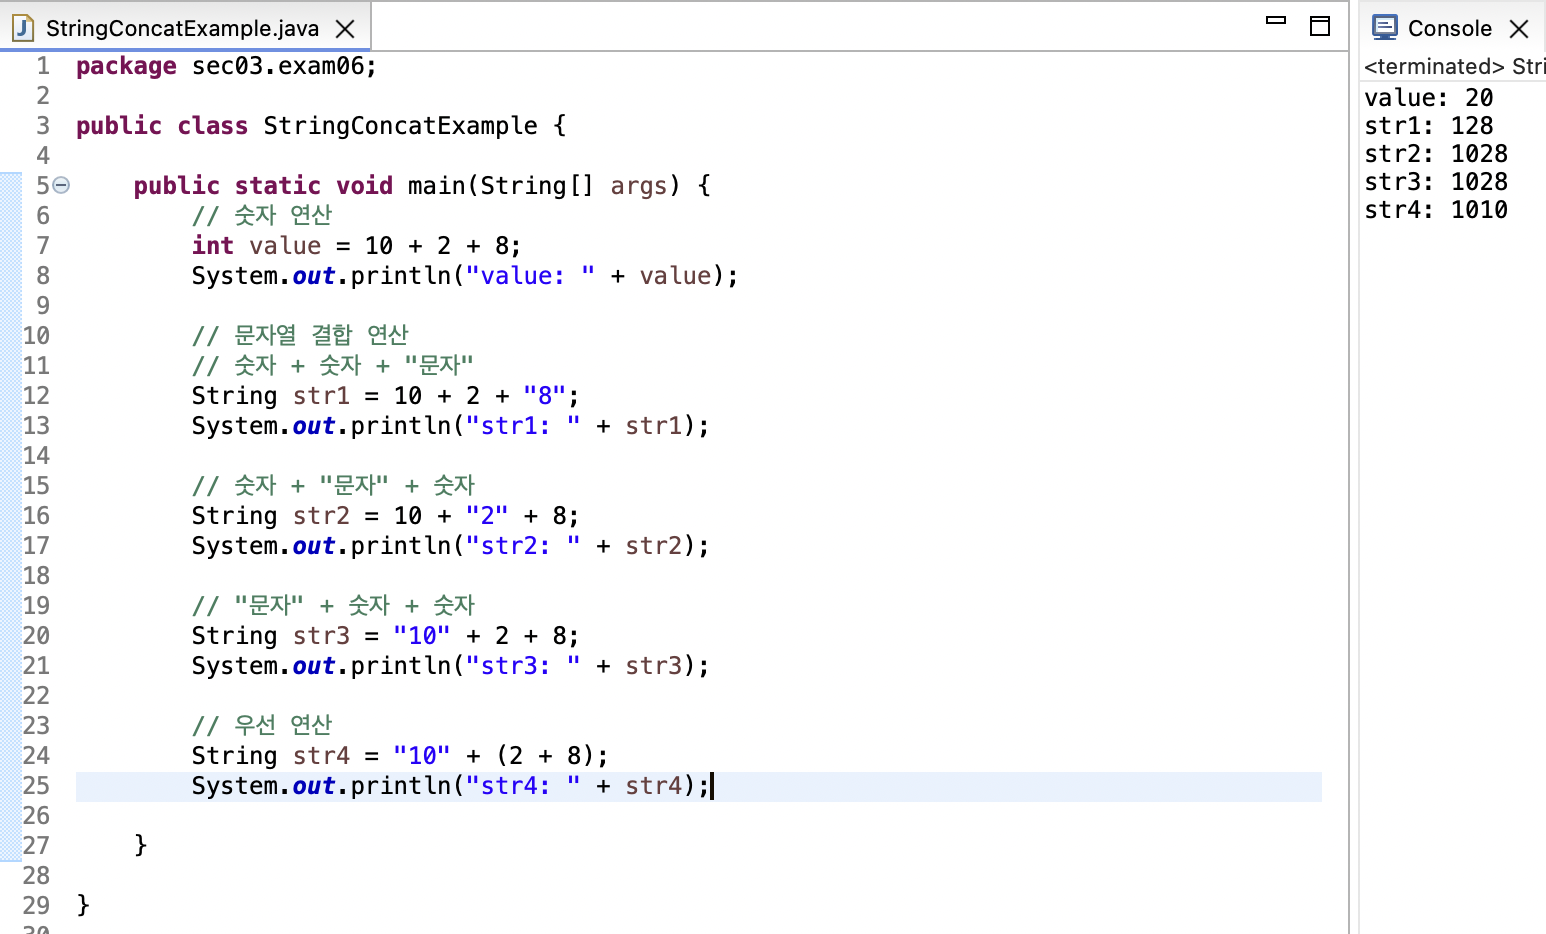1546x934 pixels.
Task: Click the main method signature line
Action: tap(422, 186)
